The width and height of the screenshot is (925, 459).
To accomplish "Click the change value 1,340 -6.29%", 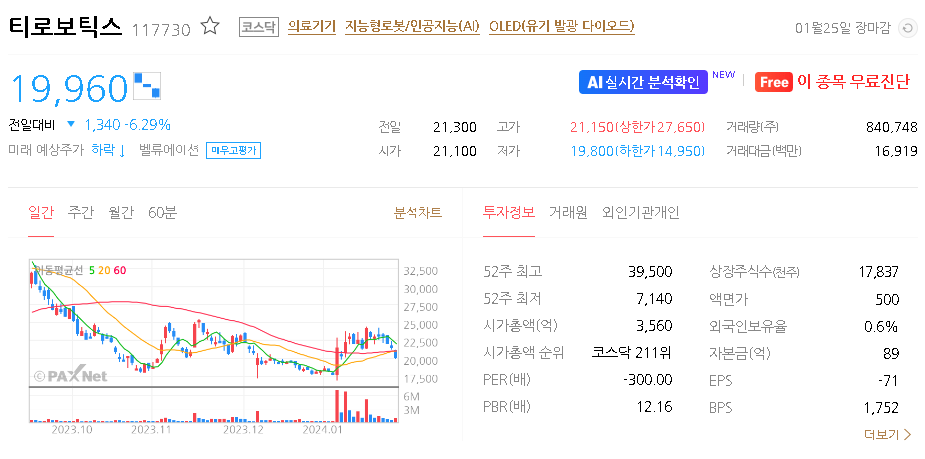I will coord(127,125).
